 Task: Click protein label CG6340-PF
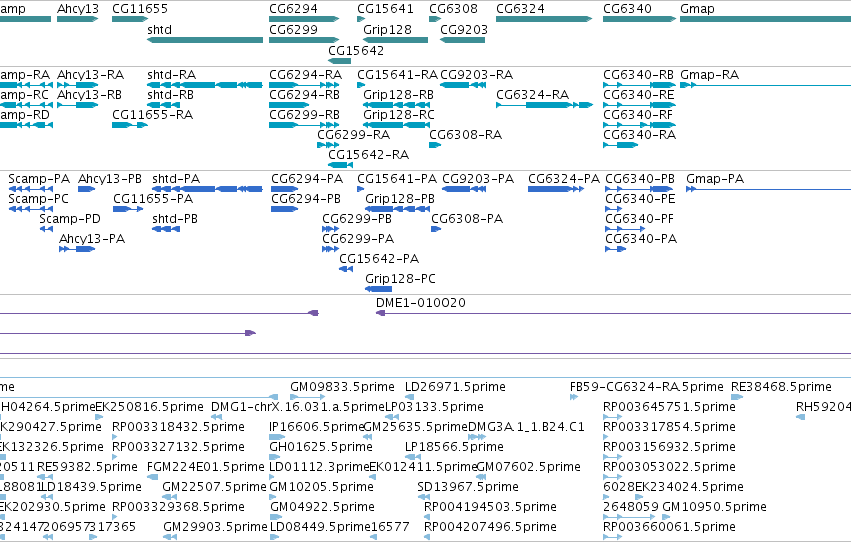639,219
